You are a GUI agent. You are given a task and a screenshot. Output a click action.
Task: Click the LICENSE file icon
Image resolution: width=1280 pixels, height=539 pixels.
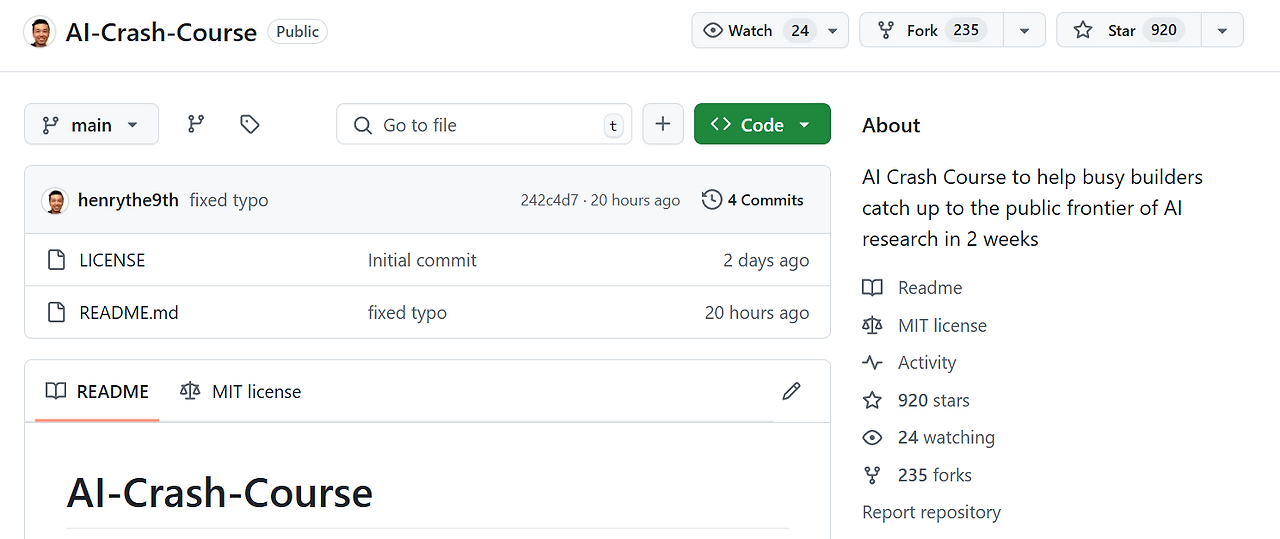57,260
